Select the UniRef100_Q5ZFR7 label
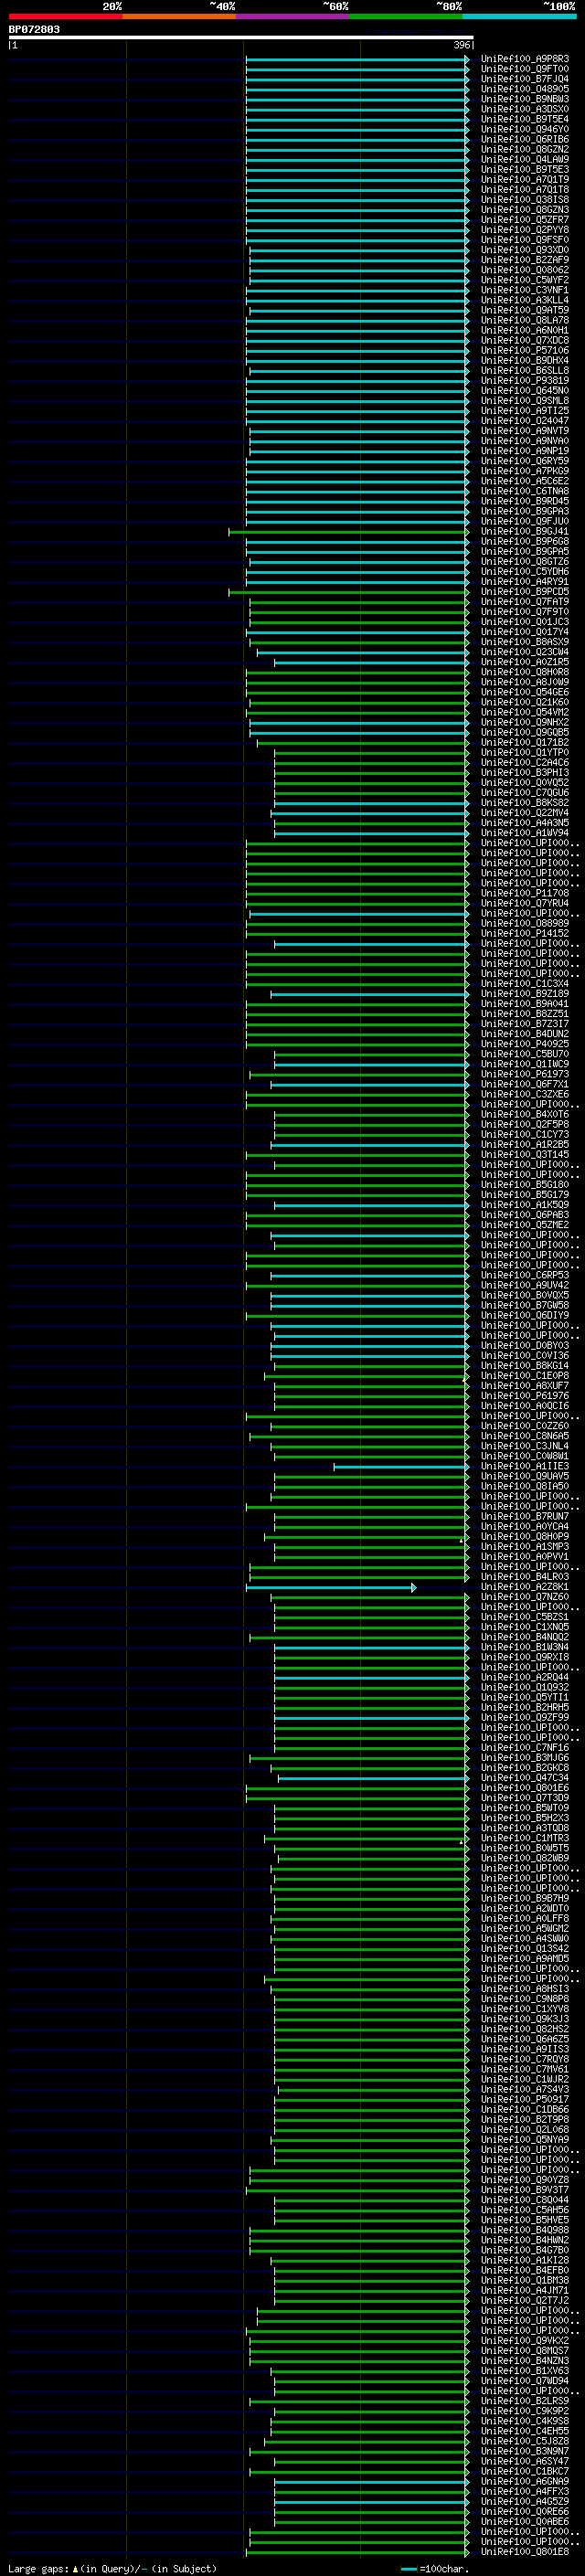Image resolution: width=585 pixels, height=2576 pixels. tap(525, 220)
